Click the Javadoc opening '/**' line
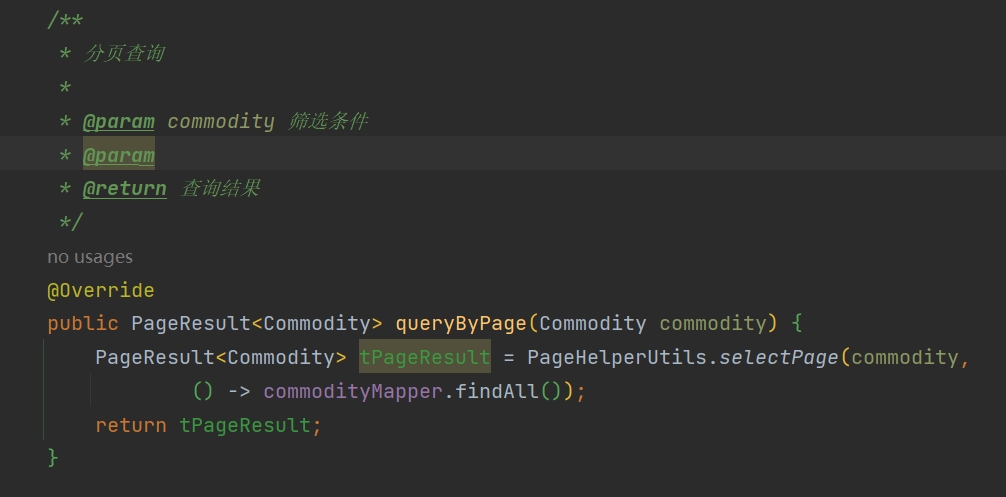1006x497 pixels. click(65, 21)
